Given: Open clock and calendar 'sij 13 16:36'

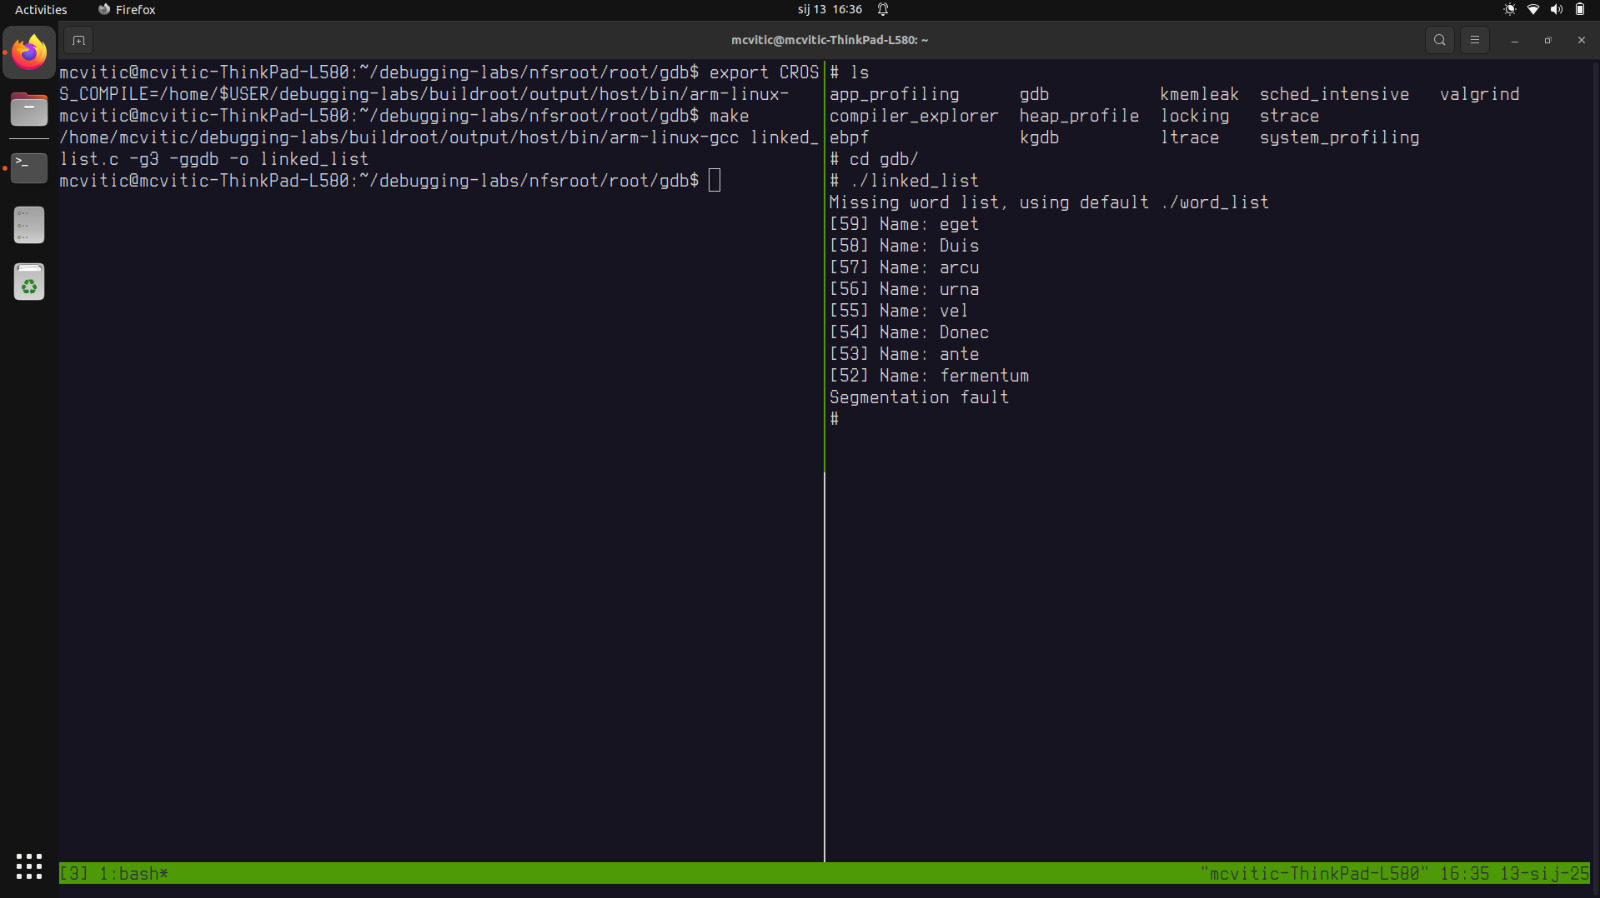Looking at the screenshot, I should [830, 9].
